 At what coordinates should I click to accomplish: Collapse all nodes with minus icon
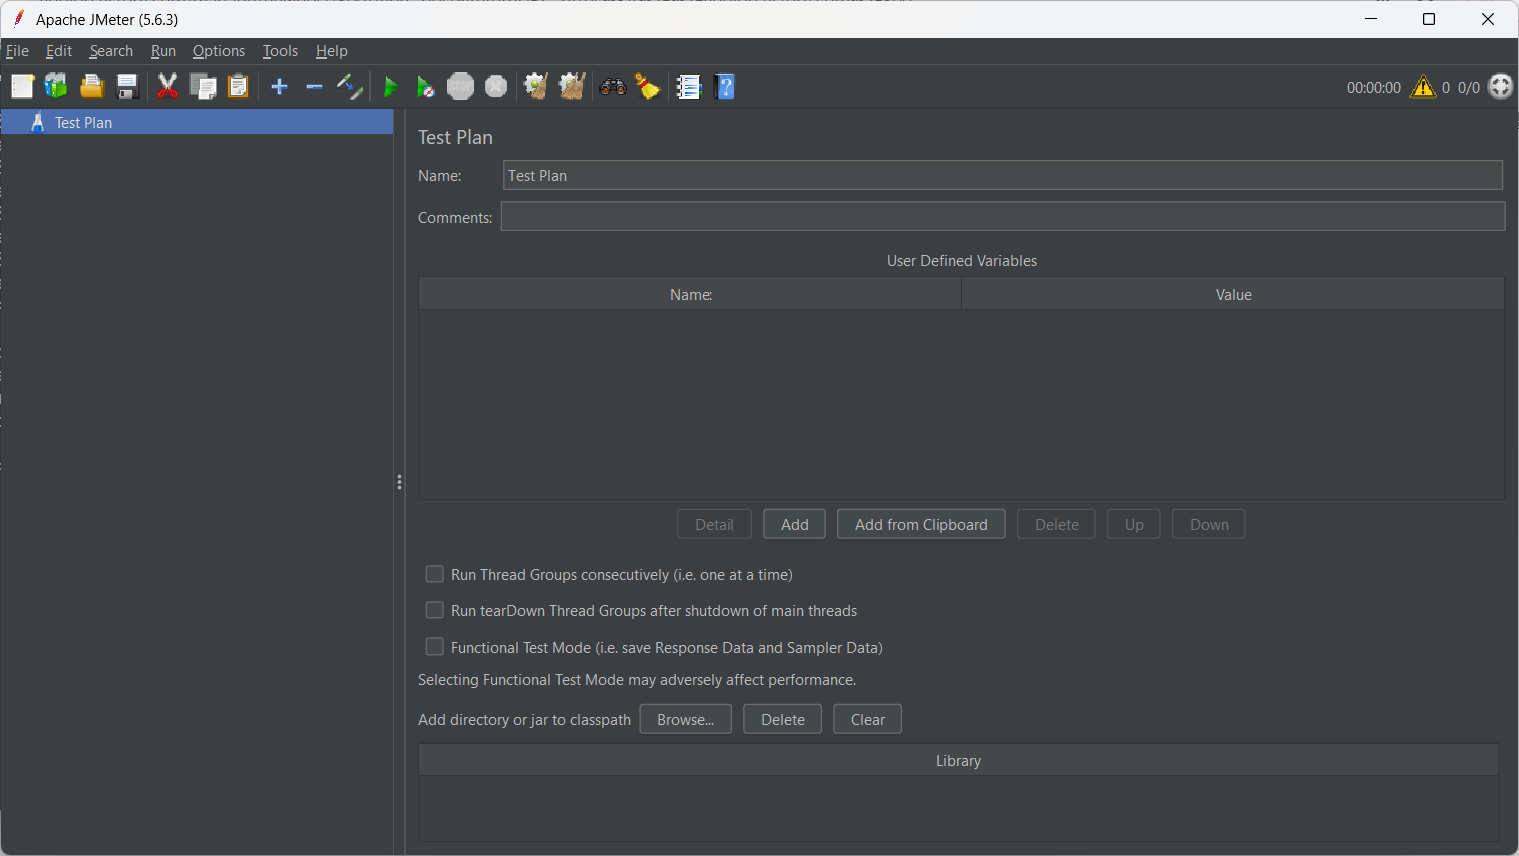[x=314, y=87]
